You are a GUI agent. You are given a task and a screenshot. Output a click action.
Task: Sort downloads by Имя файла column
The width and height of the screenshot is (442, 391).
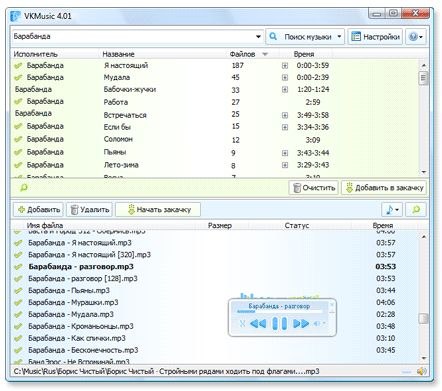45,225
